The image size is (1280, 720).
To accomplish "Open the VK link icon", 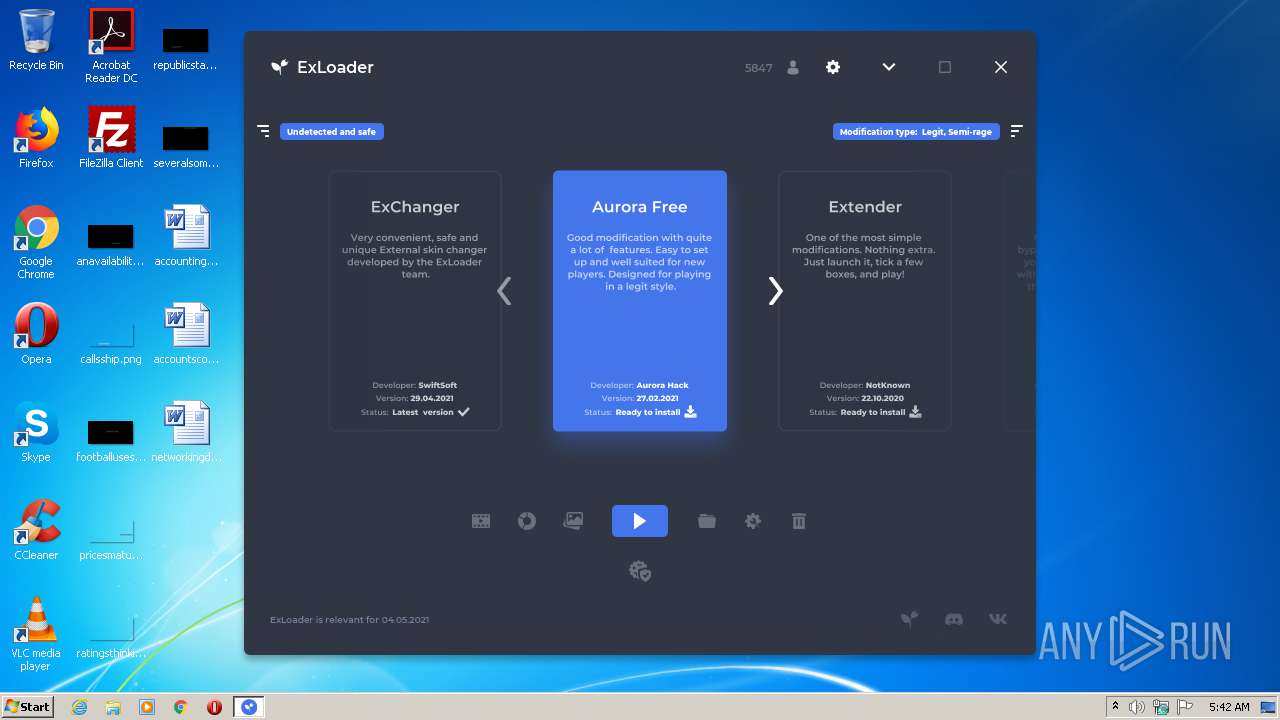I will point(998,619).
